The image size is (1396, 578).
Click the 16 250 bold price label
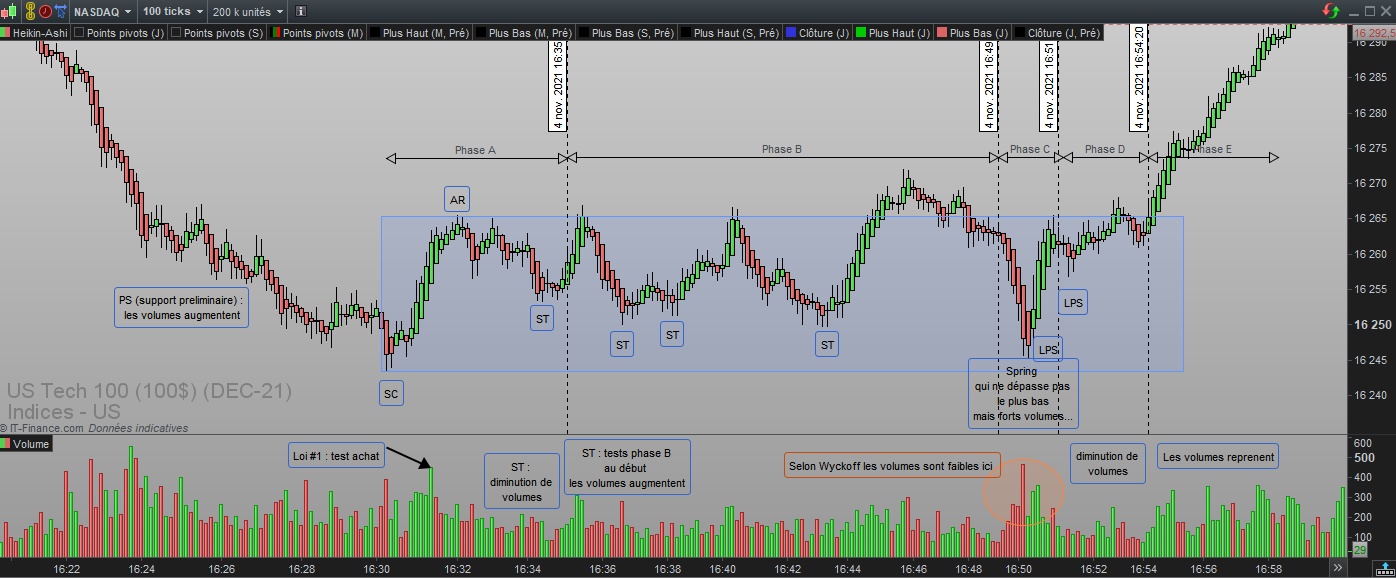pos(1371,324)
